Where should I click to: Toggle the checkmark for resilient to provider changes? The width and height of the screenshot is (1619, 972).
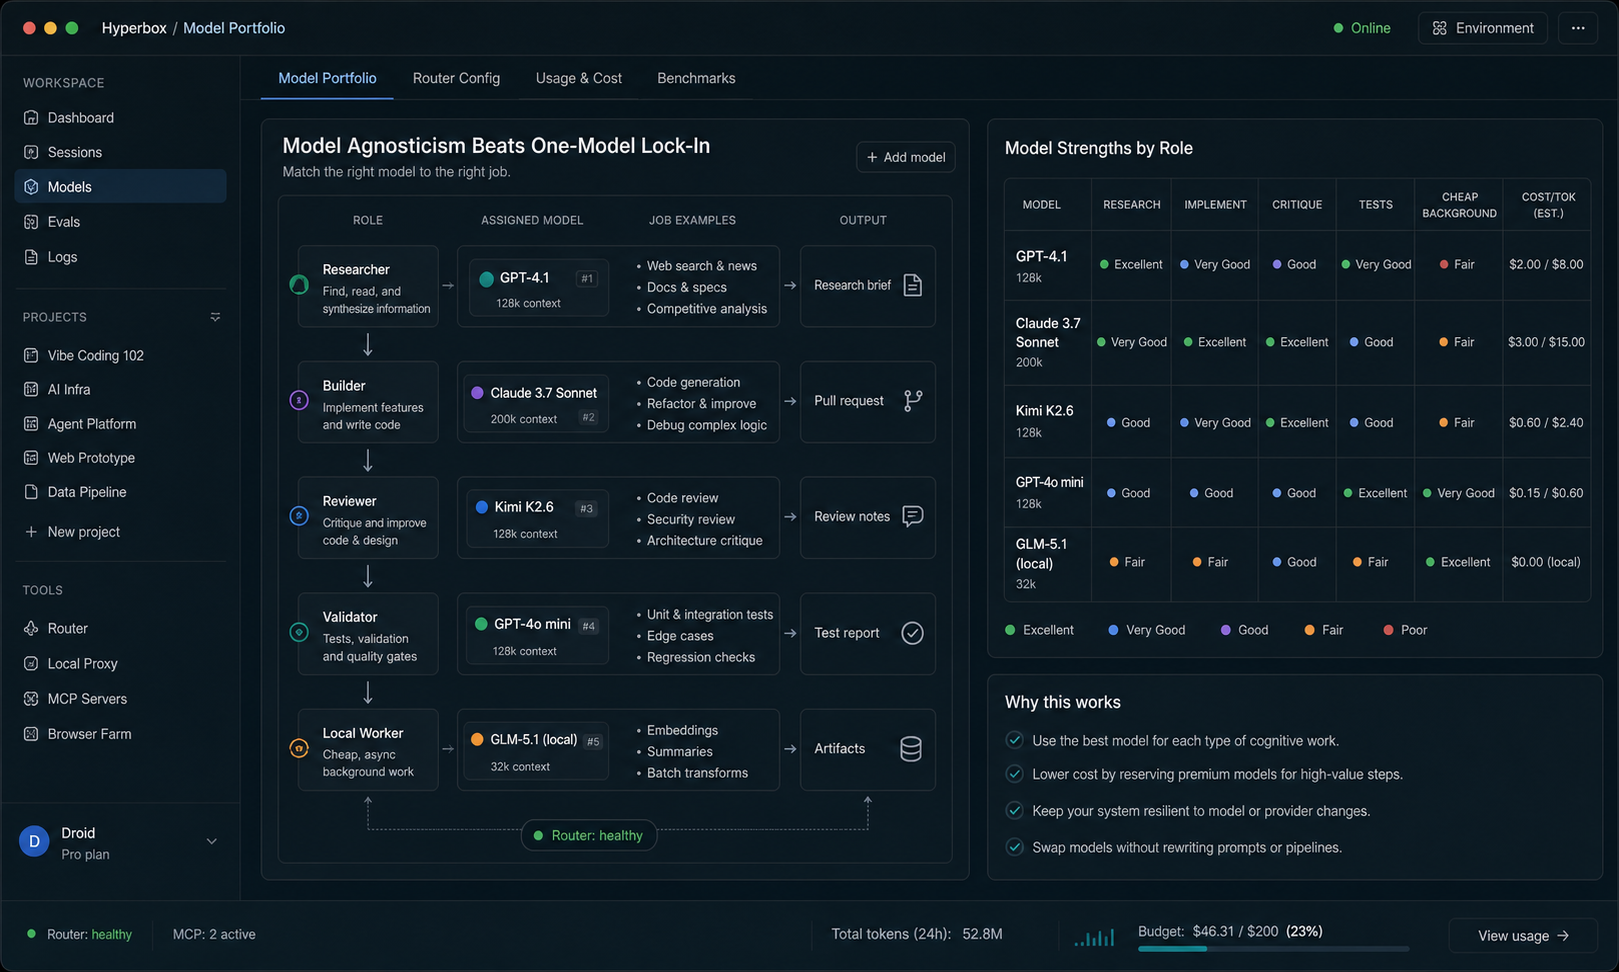pyautogui.click(x=1014, y=810)
